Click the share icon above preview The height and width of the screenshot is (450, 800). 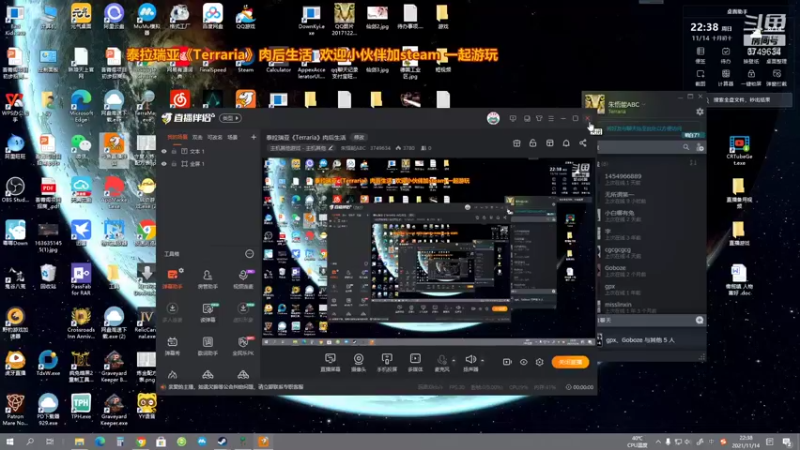pos(583,143)
